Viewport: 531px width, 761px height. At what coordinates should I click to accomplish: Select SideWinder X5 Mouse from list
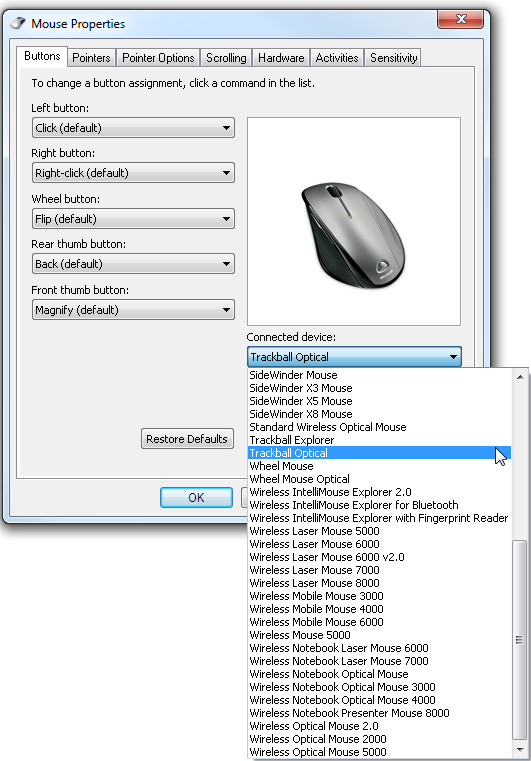click(x=300, y=401)
